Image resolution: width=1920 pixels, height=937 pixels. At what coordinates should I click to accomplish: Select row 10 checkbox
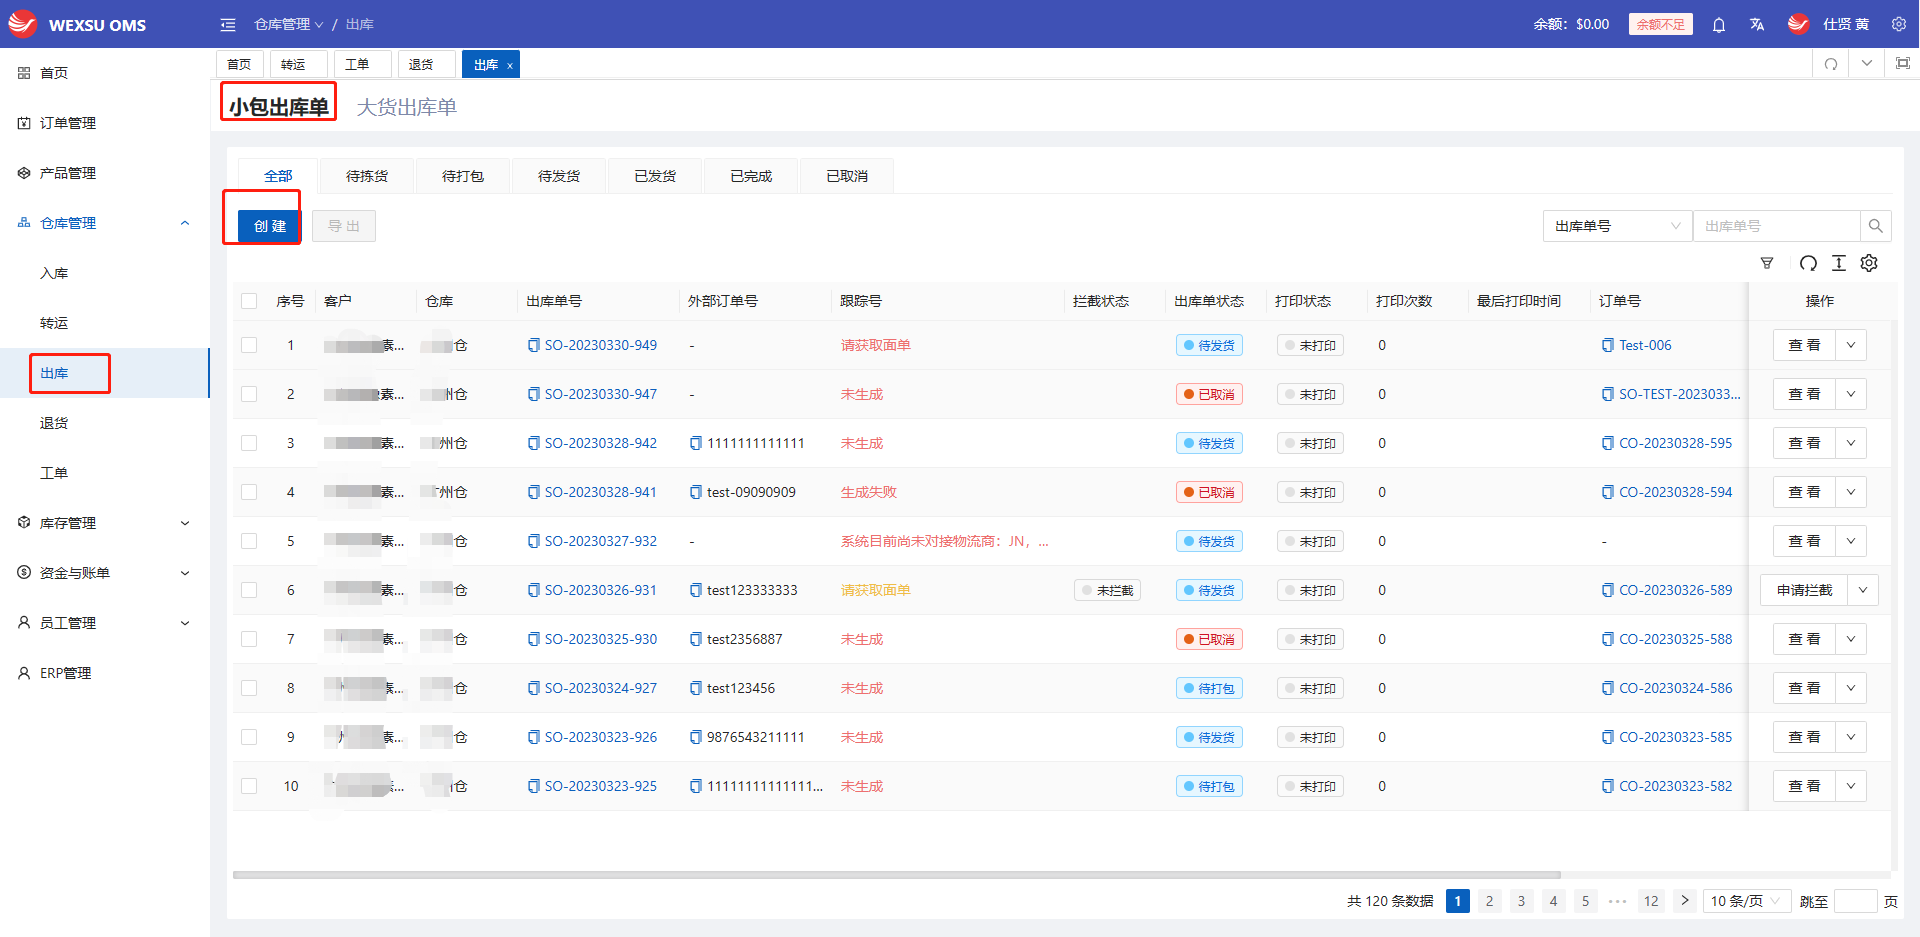(249, 786)
